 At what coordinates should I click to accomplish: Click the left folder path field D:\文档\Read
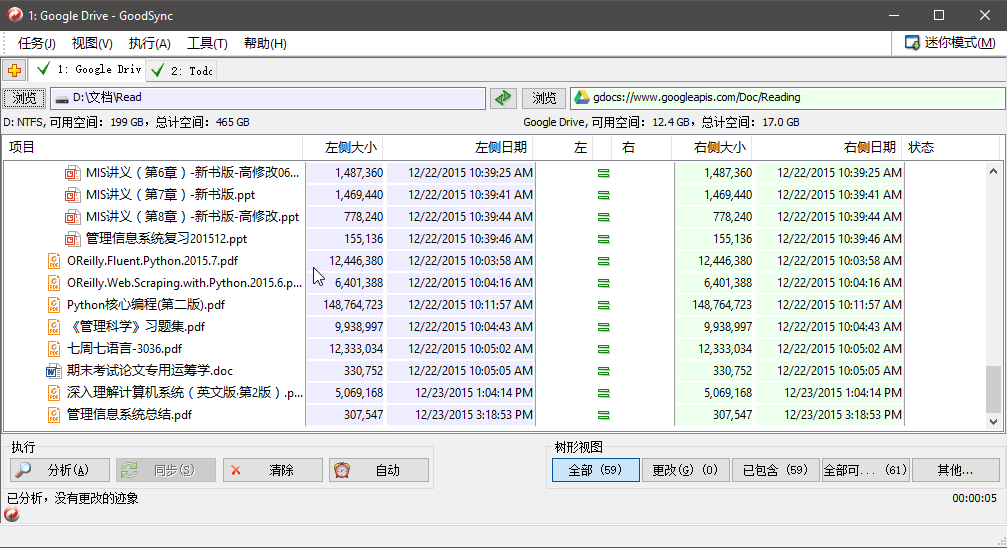268,98
